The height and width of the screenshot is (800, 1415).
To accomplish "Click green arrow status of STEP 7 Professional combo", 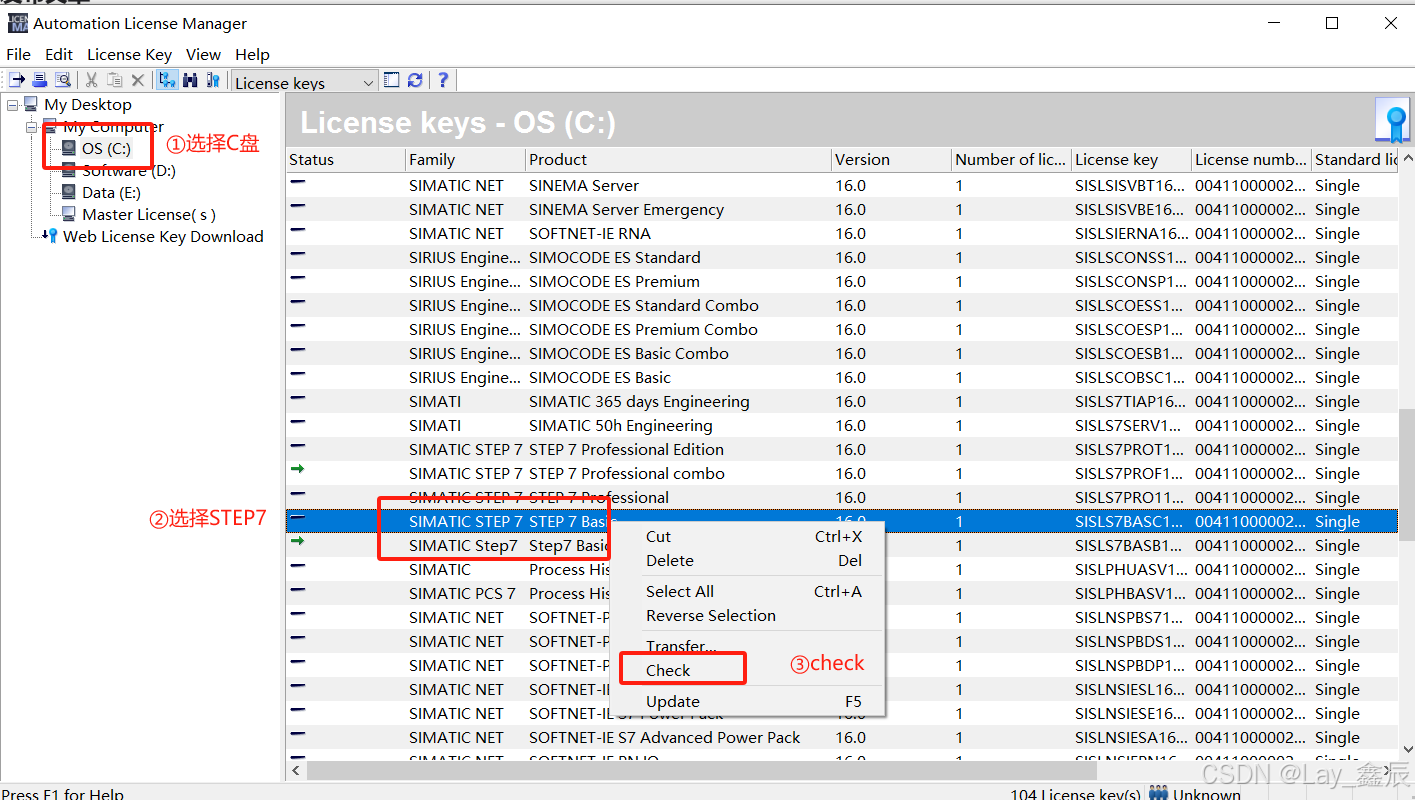I will [x=297, y=469].
